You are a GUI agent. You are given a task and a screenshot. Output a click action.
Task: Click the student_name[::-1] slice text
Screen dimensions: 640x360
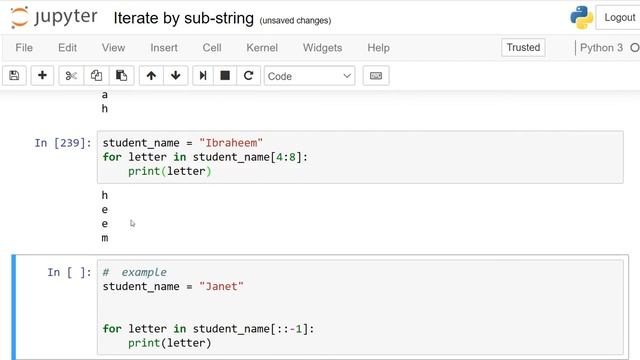click(x=250, y=329)
